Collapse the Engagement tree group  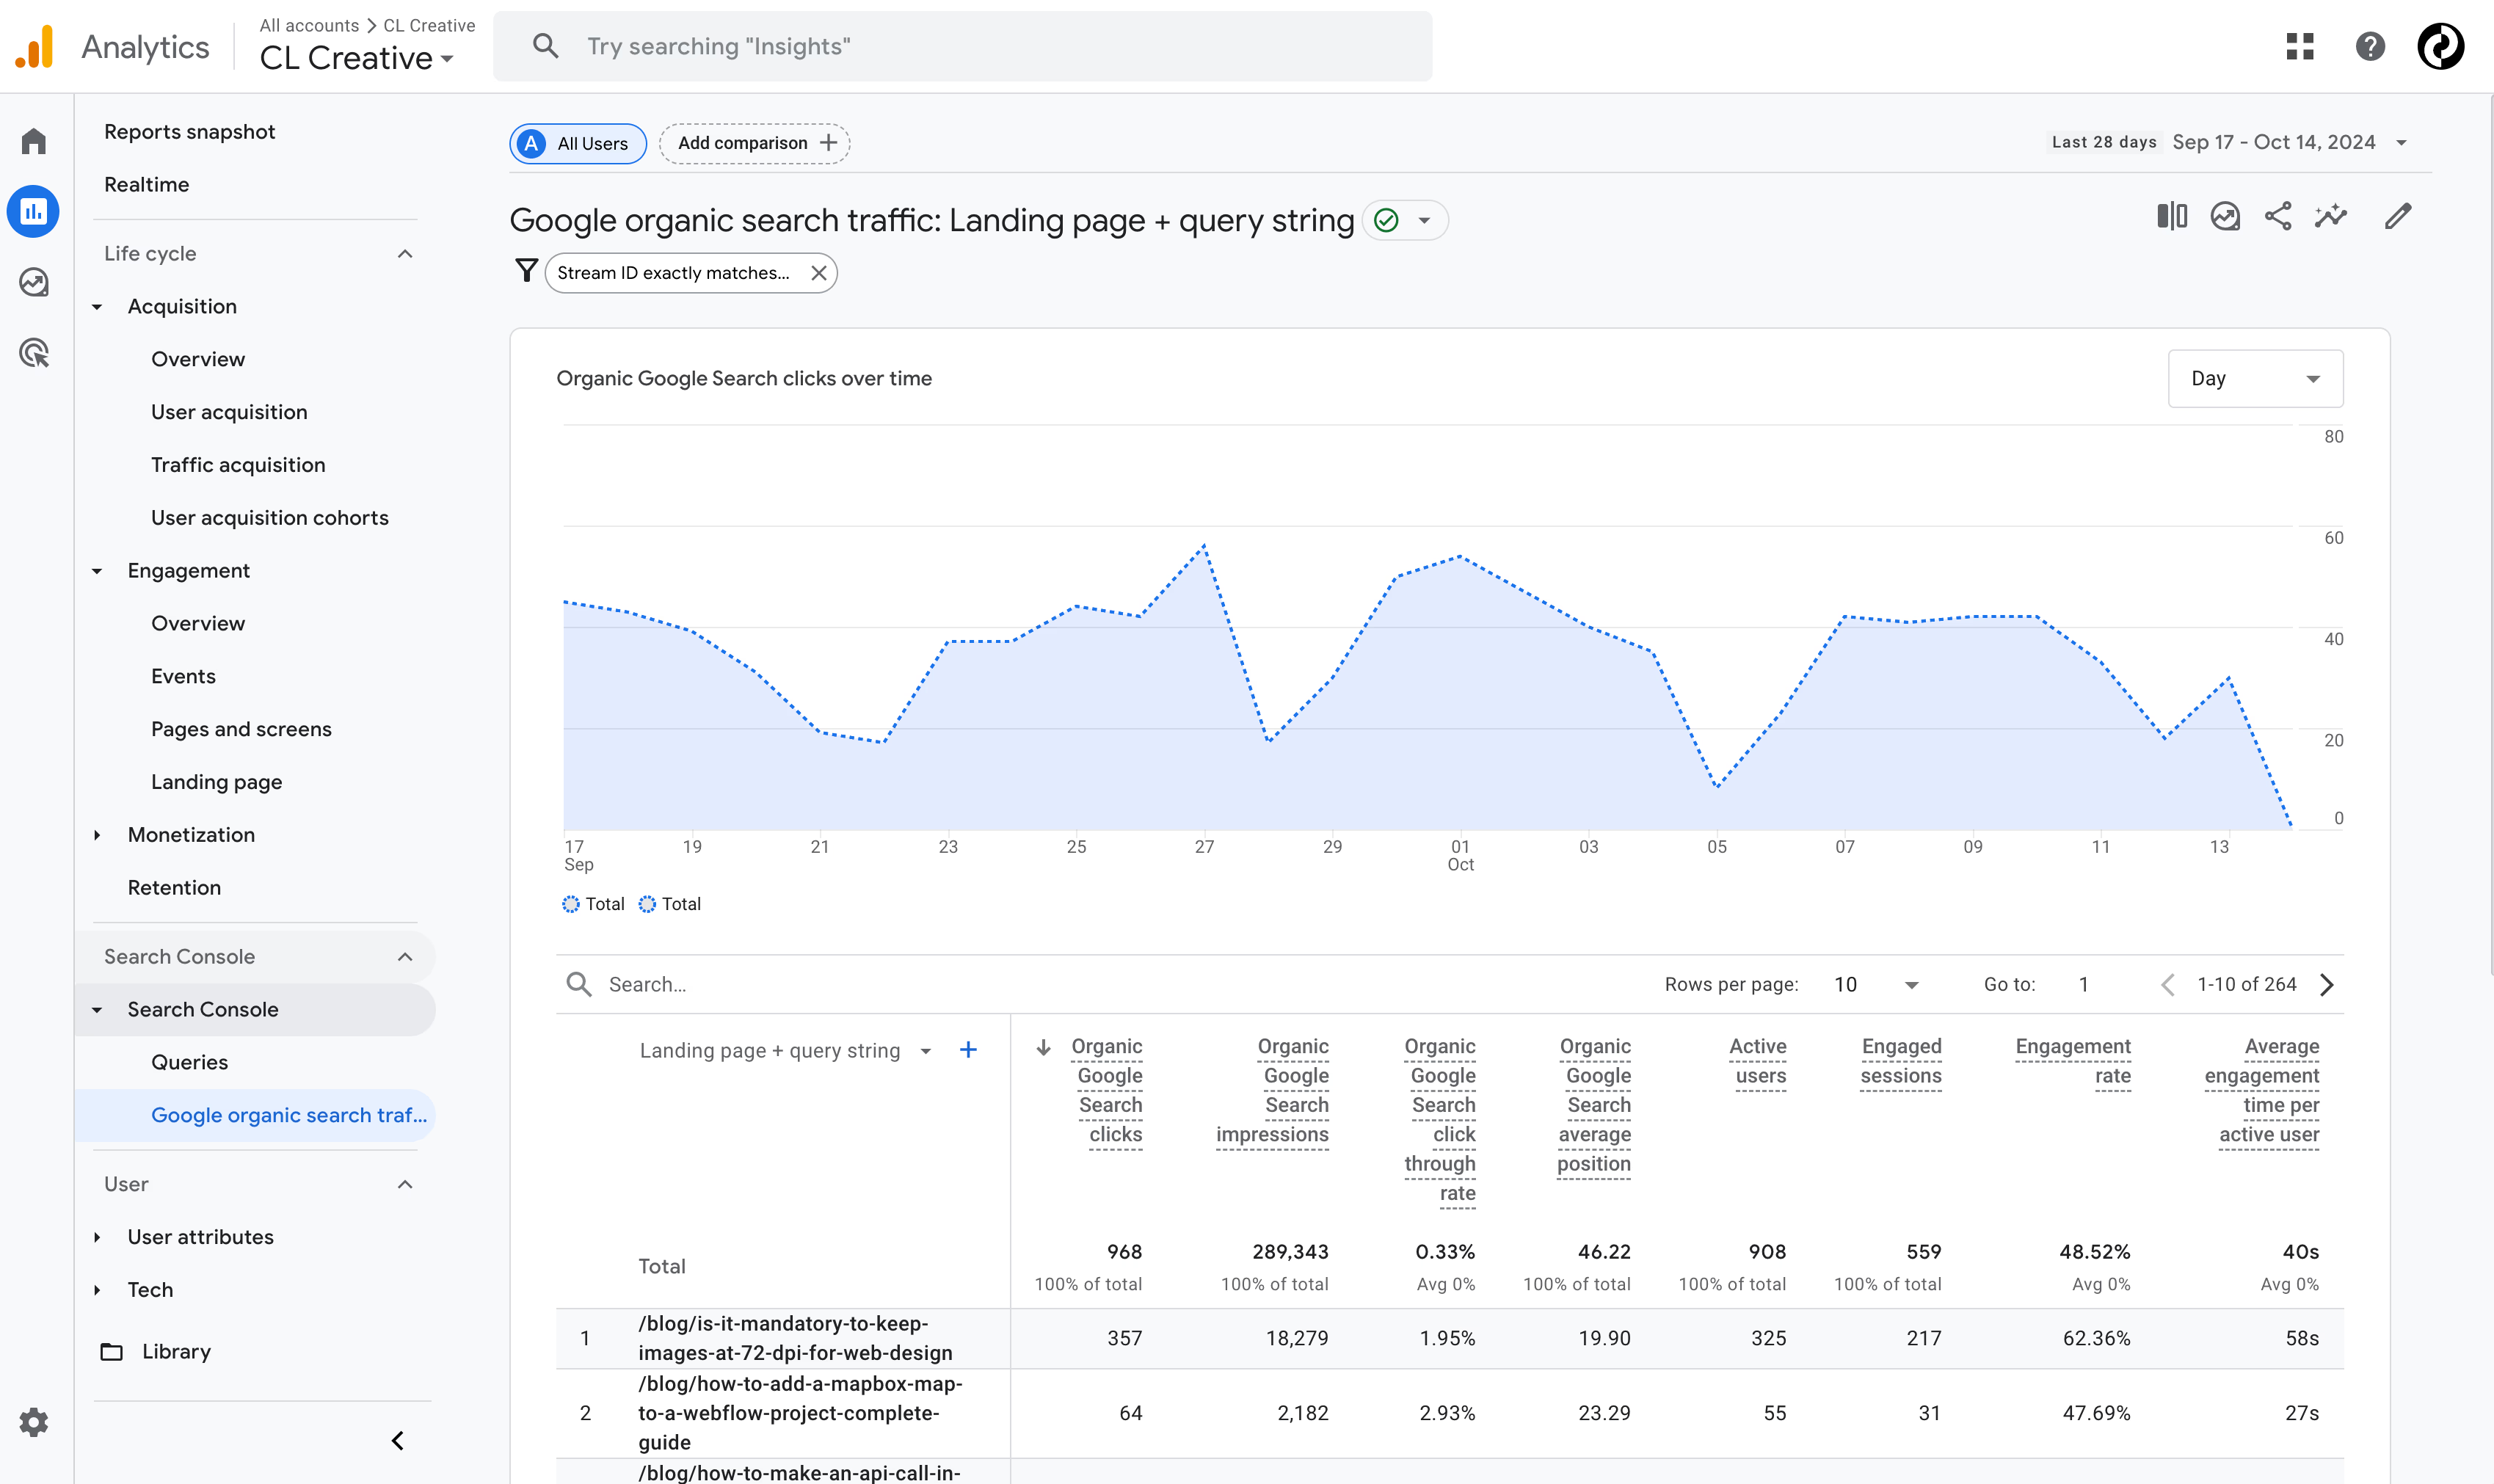[97, 571]
